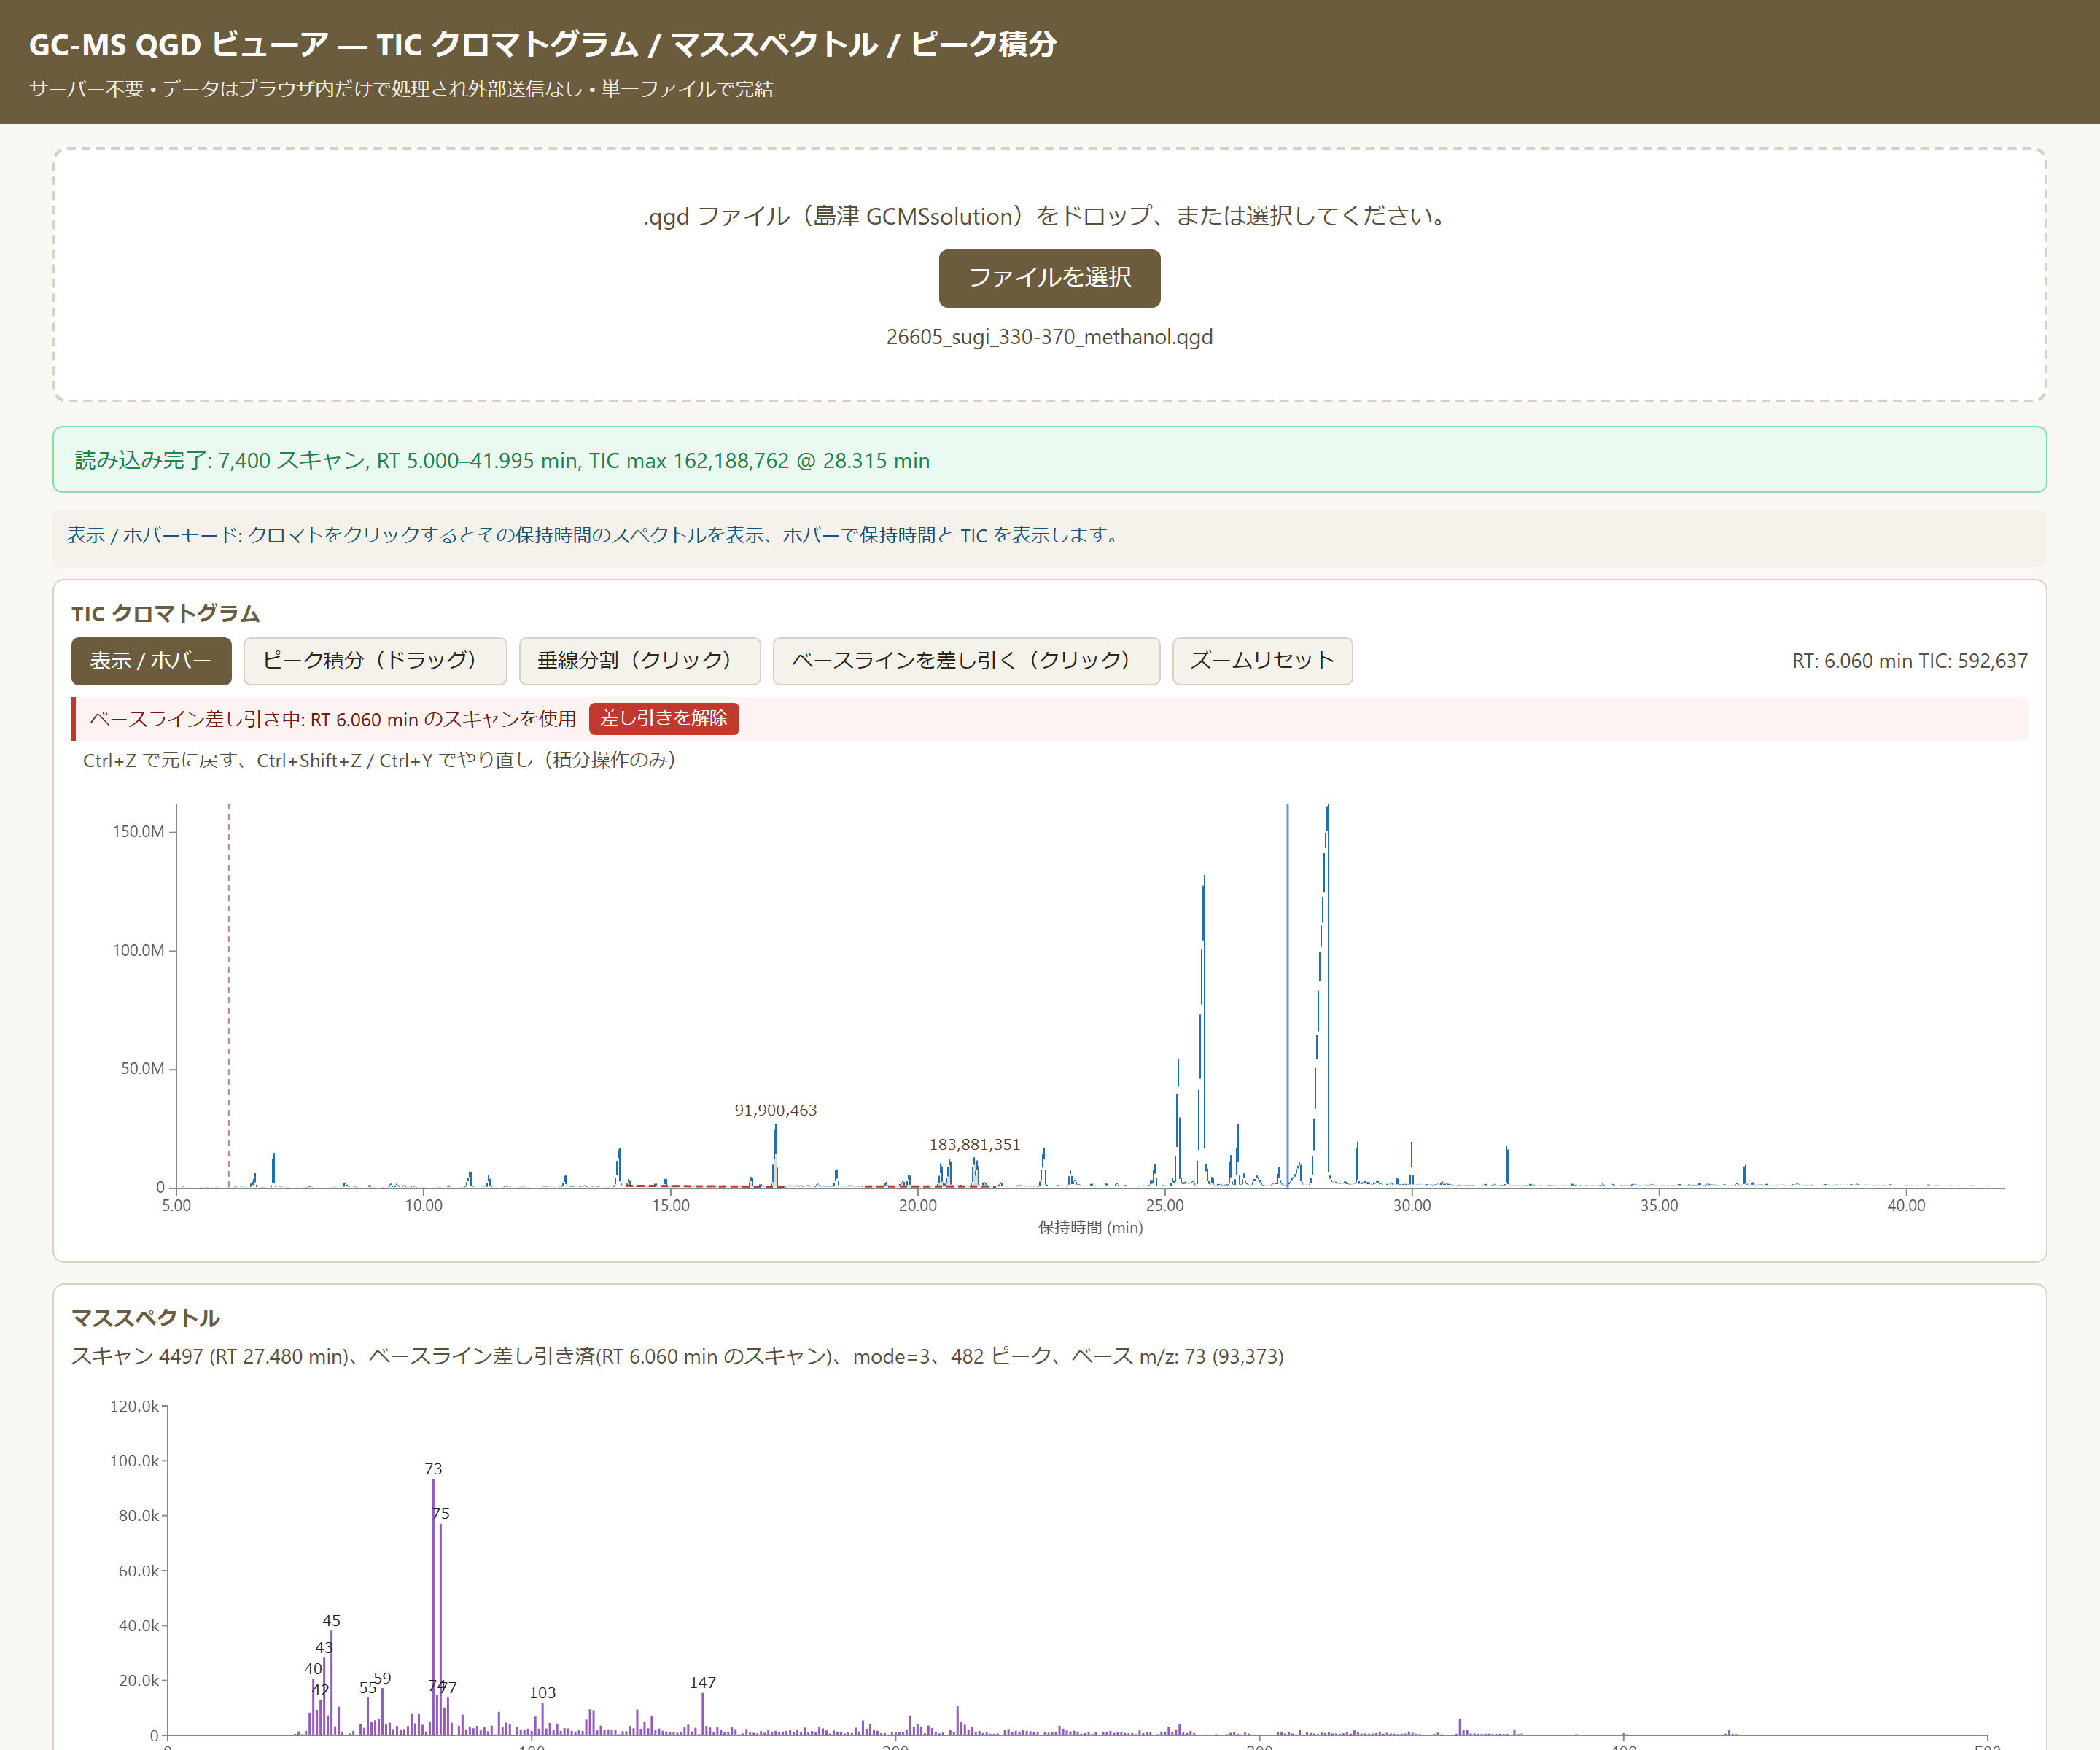Click the RT: 6.060 min TIC readout
2100x1750 pixels.
[1909, 661]
